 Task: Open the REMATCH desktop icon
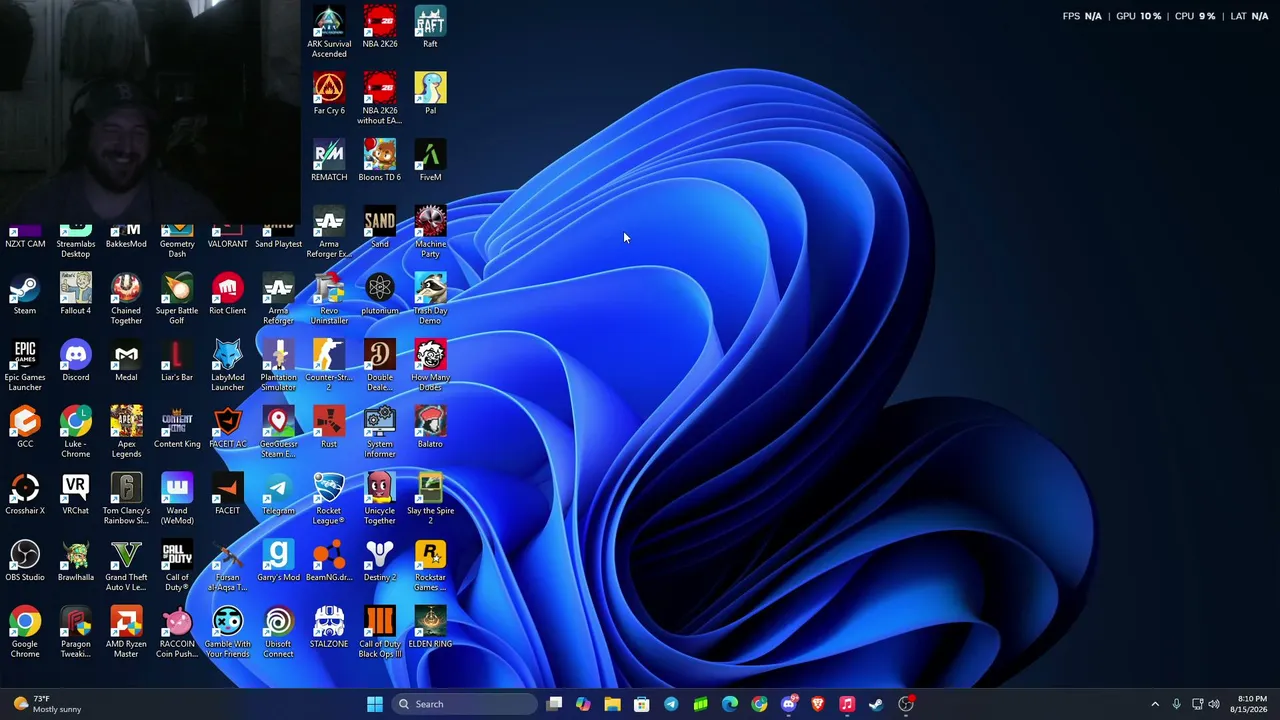(329, 160)
